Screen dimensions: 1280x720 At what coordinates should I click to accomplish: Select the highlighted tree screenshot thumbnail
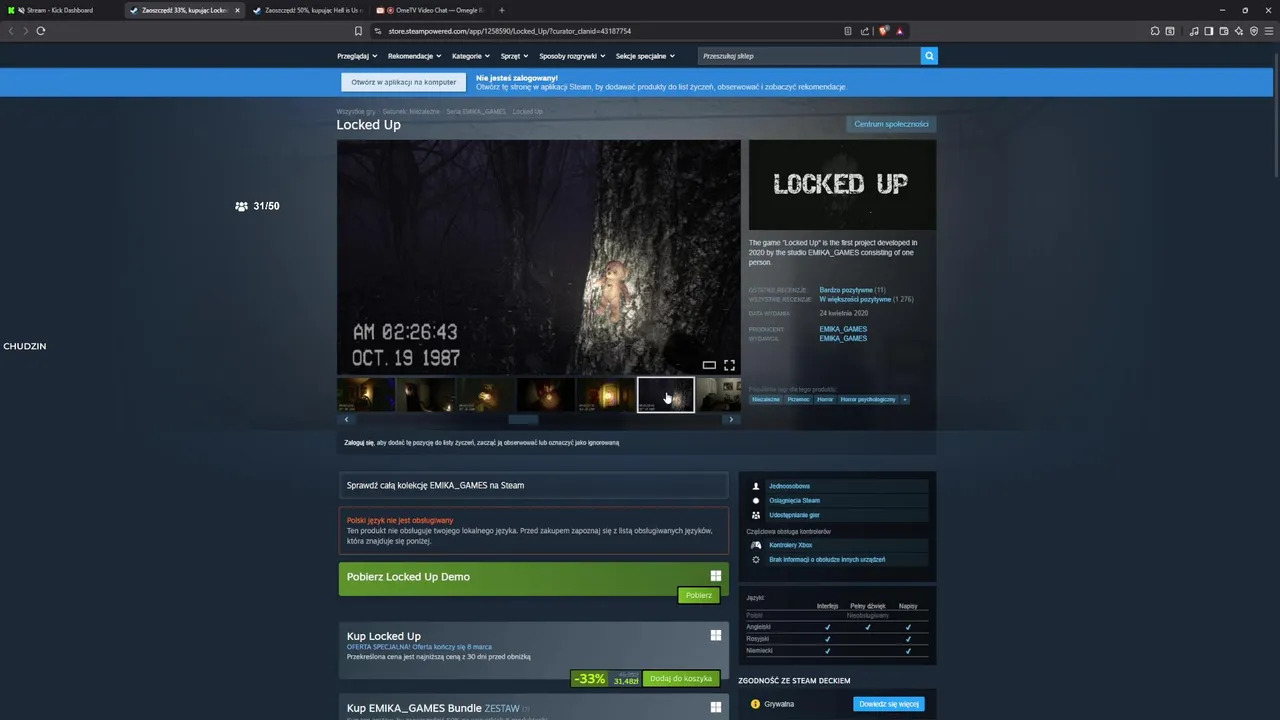click(666, 394)
